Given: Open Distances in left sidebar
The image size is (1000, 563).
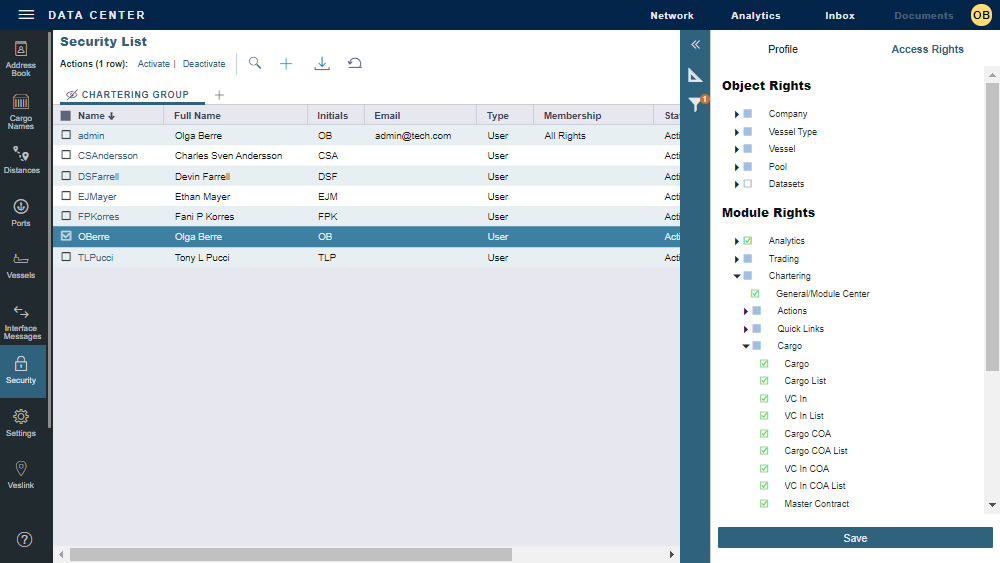Looking at the screenshot, I should tap(21, 160).
